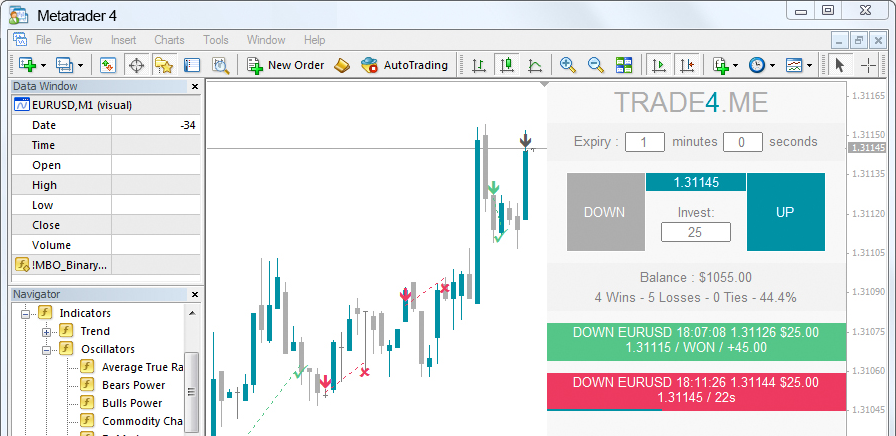The height and width of the screenshot is (436, 896).
Task: Toggle the Terminal window icon
Action: [192, 65]
